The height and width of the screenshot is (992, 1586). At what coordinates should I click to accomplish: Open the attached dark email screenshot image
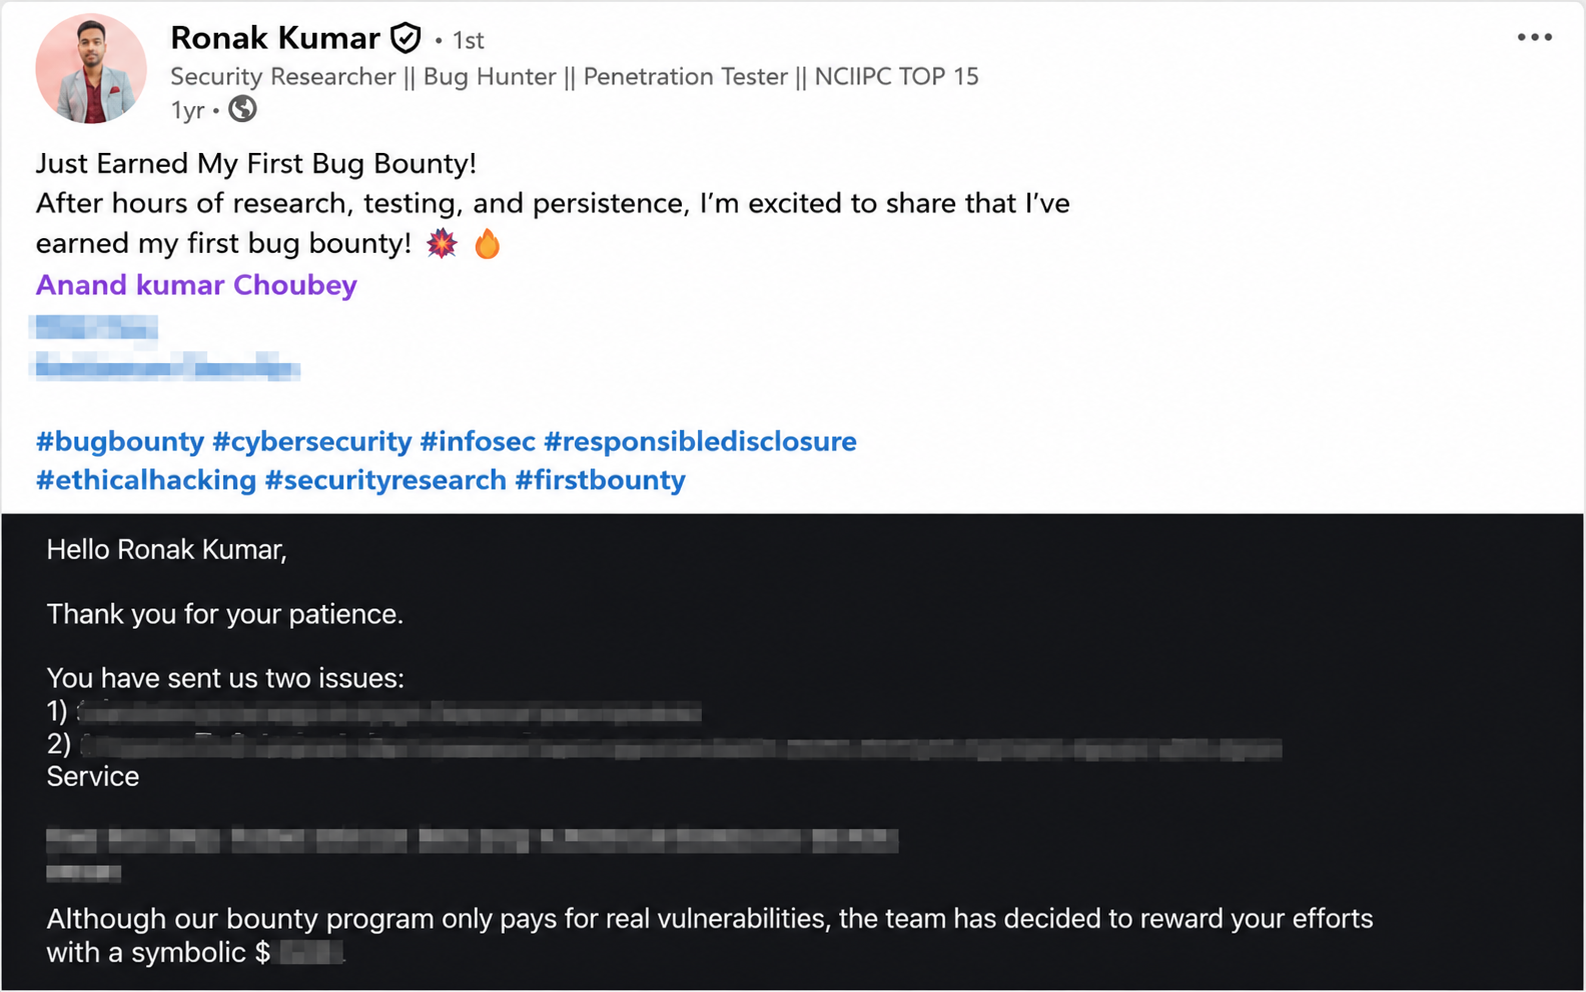(793, 752)
